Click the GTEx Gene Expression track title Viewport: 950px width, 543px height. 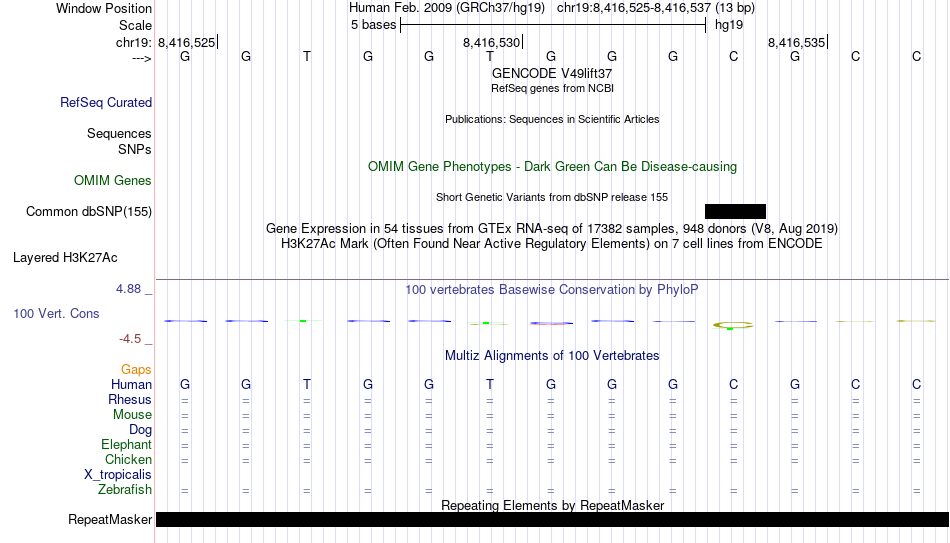(552, 228)
